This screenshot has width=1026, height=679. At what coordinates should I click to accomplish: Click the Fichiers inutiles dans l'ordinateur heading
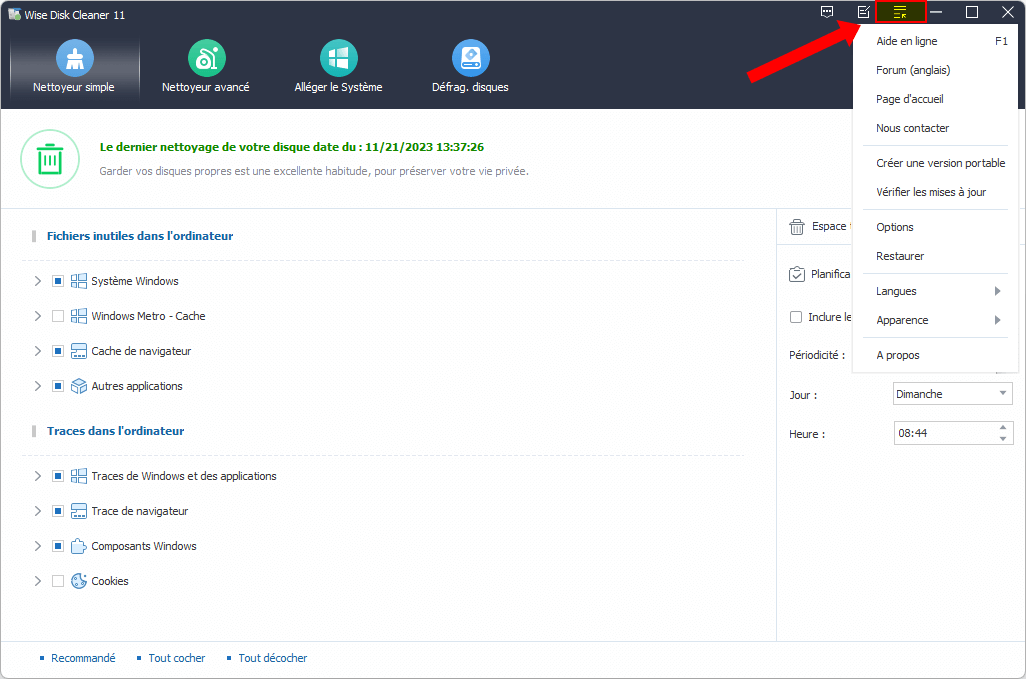click(x=140, y=236)
